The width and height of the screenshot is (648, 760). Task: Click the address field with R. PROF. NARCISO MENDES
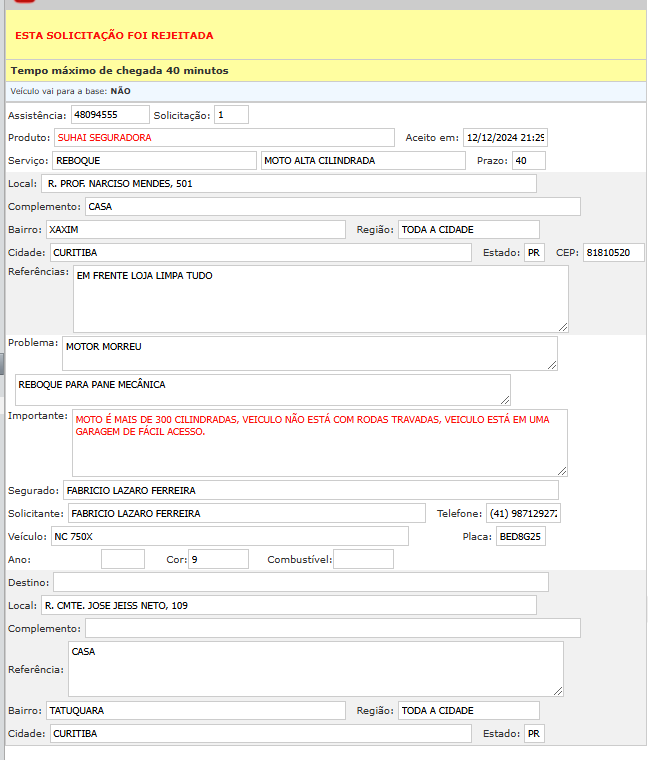coord(289,184)
